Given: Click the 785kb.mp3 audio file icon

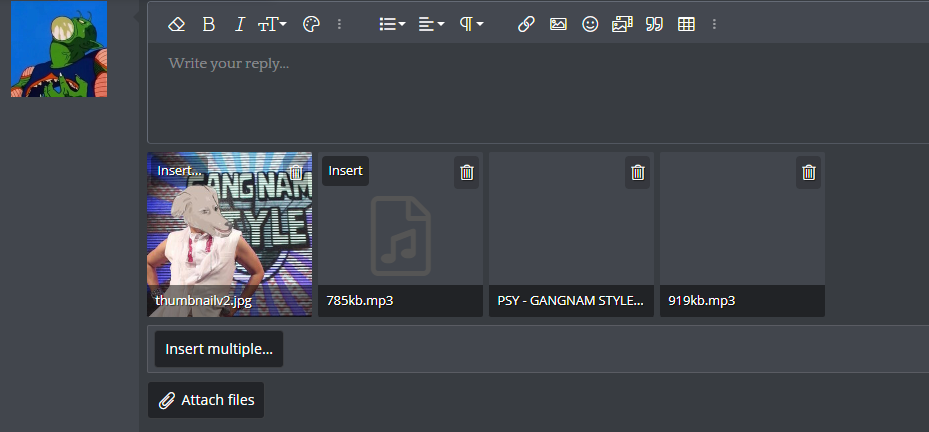Looking at the screenshot, I should [401, 236].
